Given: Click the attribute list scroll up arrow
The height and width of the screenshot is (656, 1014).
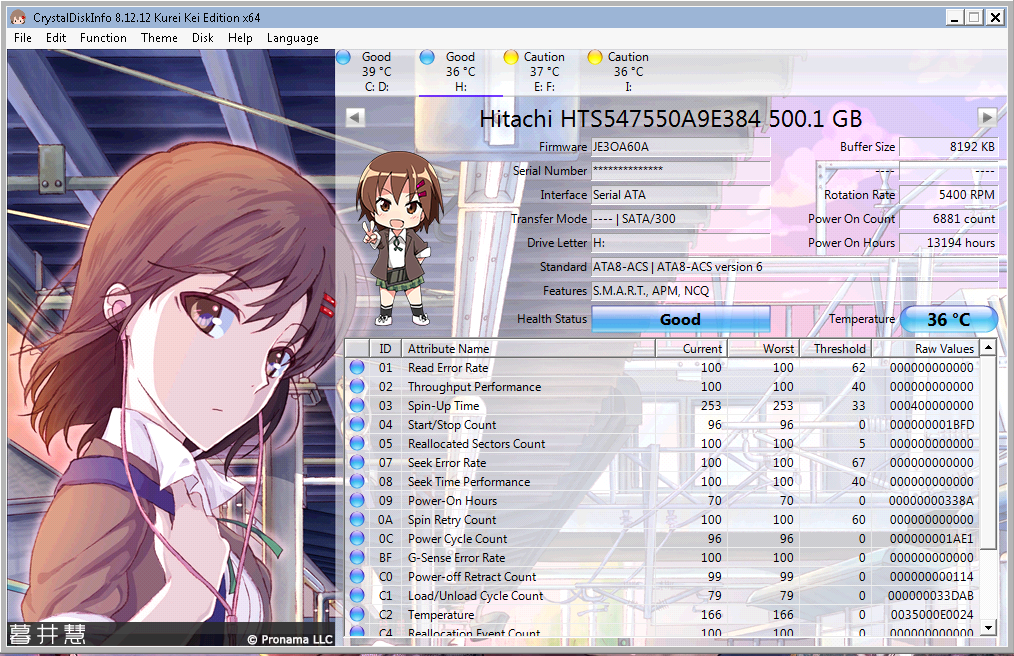Looking at the screenshot, I should point(988,348).
